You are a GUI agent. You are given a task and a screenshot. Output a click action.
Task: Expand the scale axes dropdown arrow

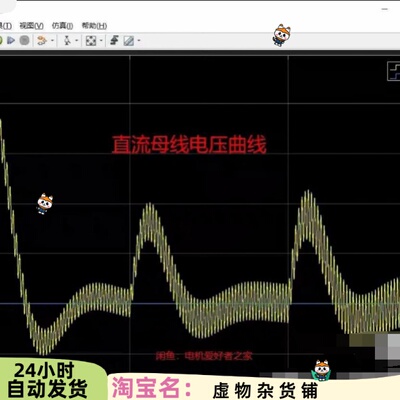101,41
